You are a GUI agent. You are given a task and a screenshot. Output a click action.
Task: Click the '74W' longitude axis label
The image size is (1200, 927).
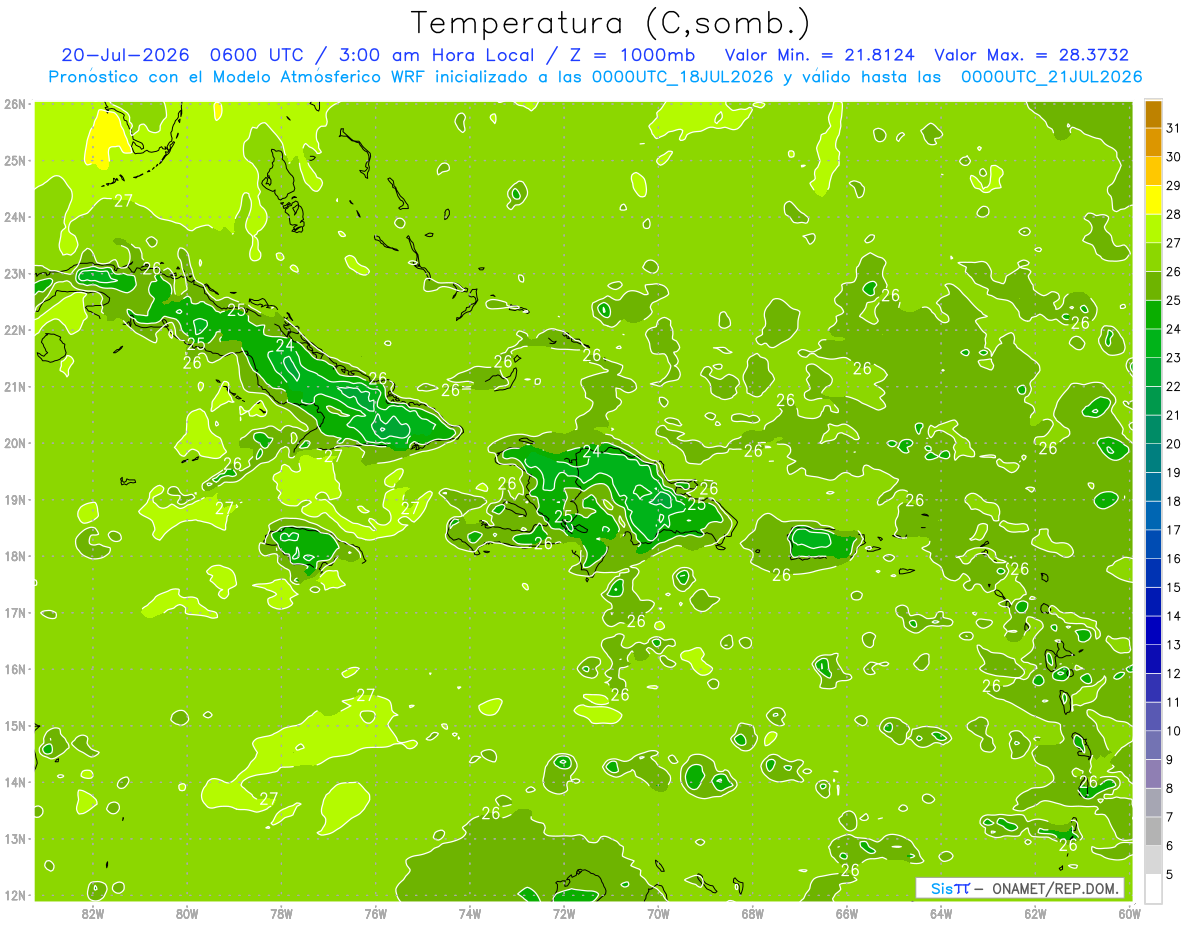470,913
